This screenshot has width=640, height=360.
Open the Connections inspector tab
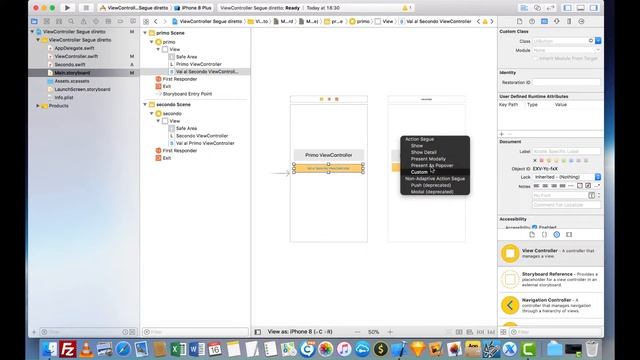pos(581,21)
